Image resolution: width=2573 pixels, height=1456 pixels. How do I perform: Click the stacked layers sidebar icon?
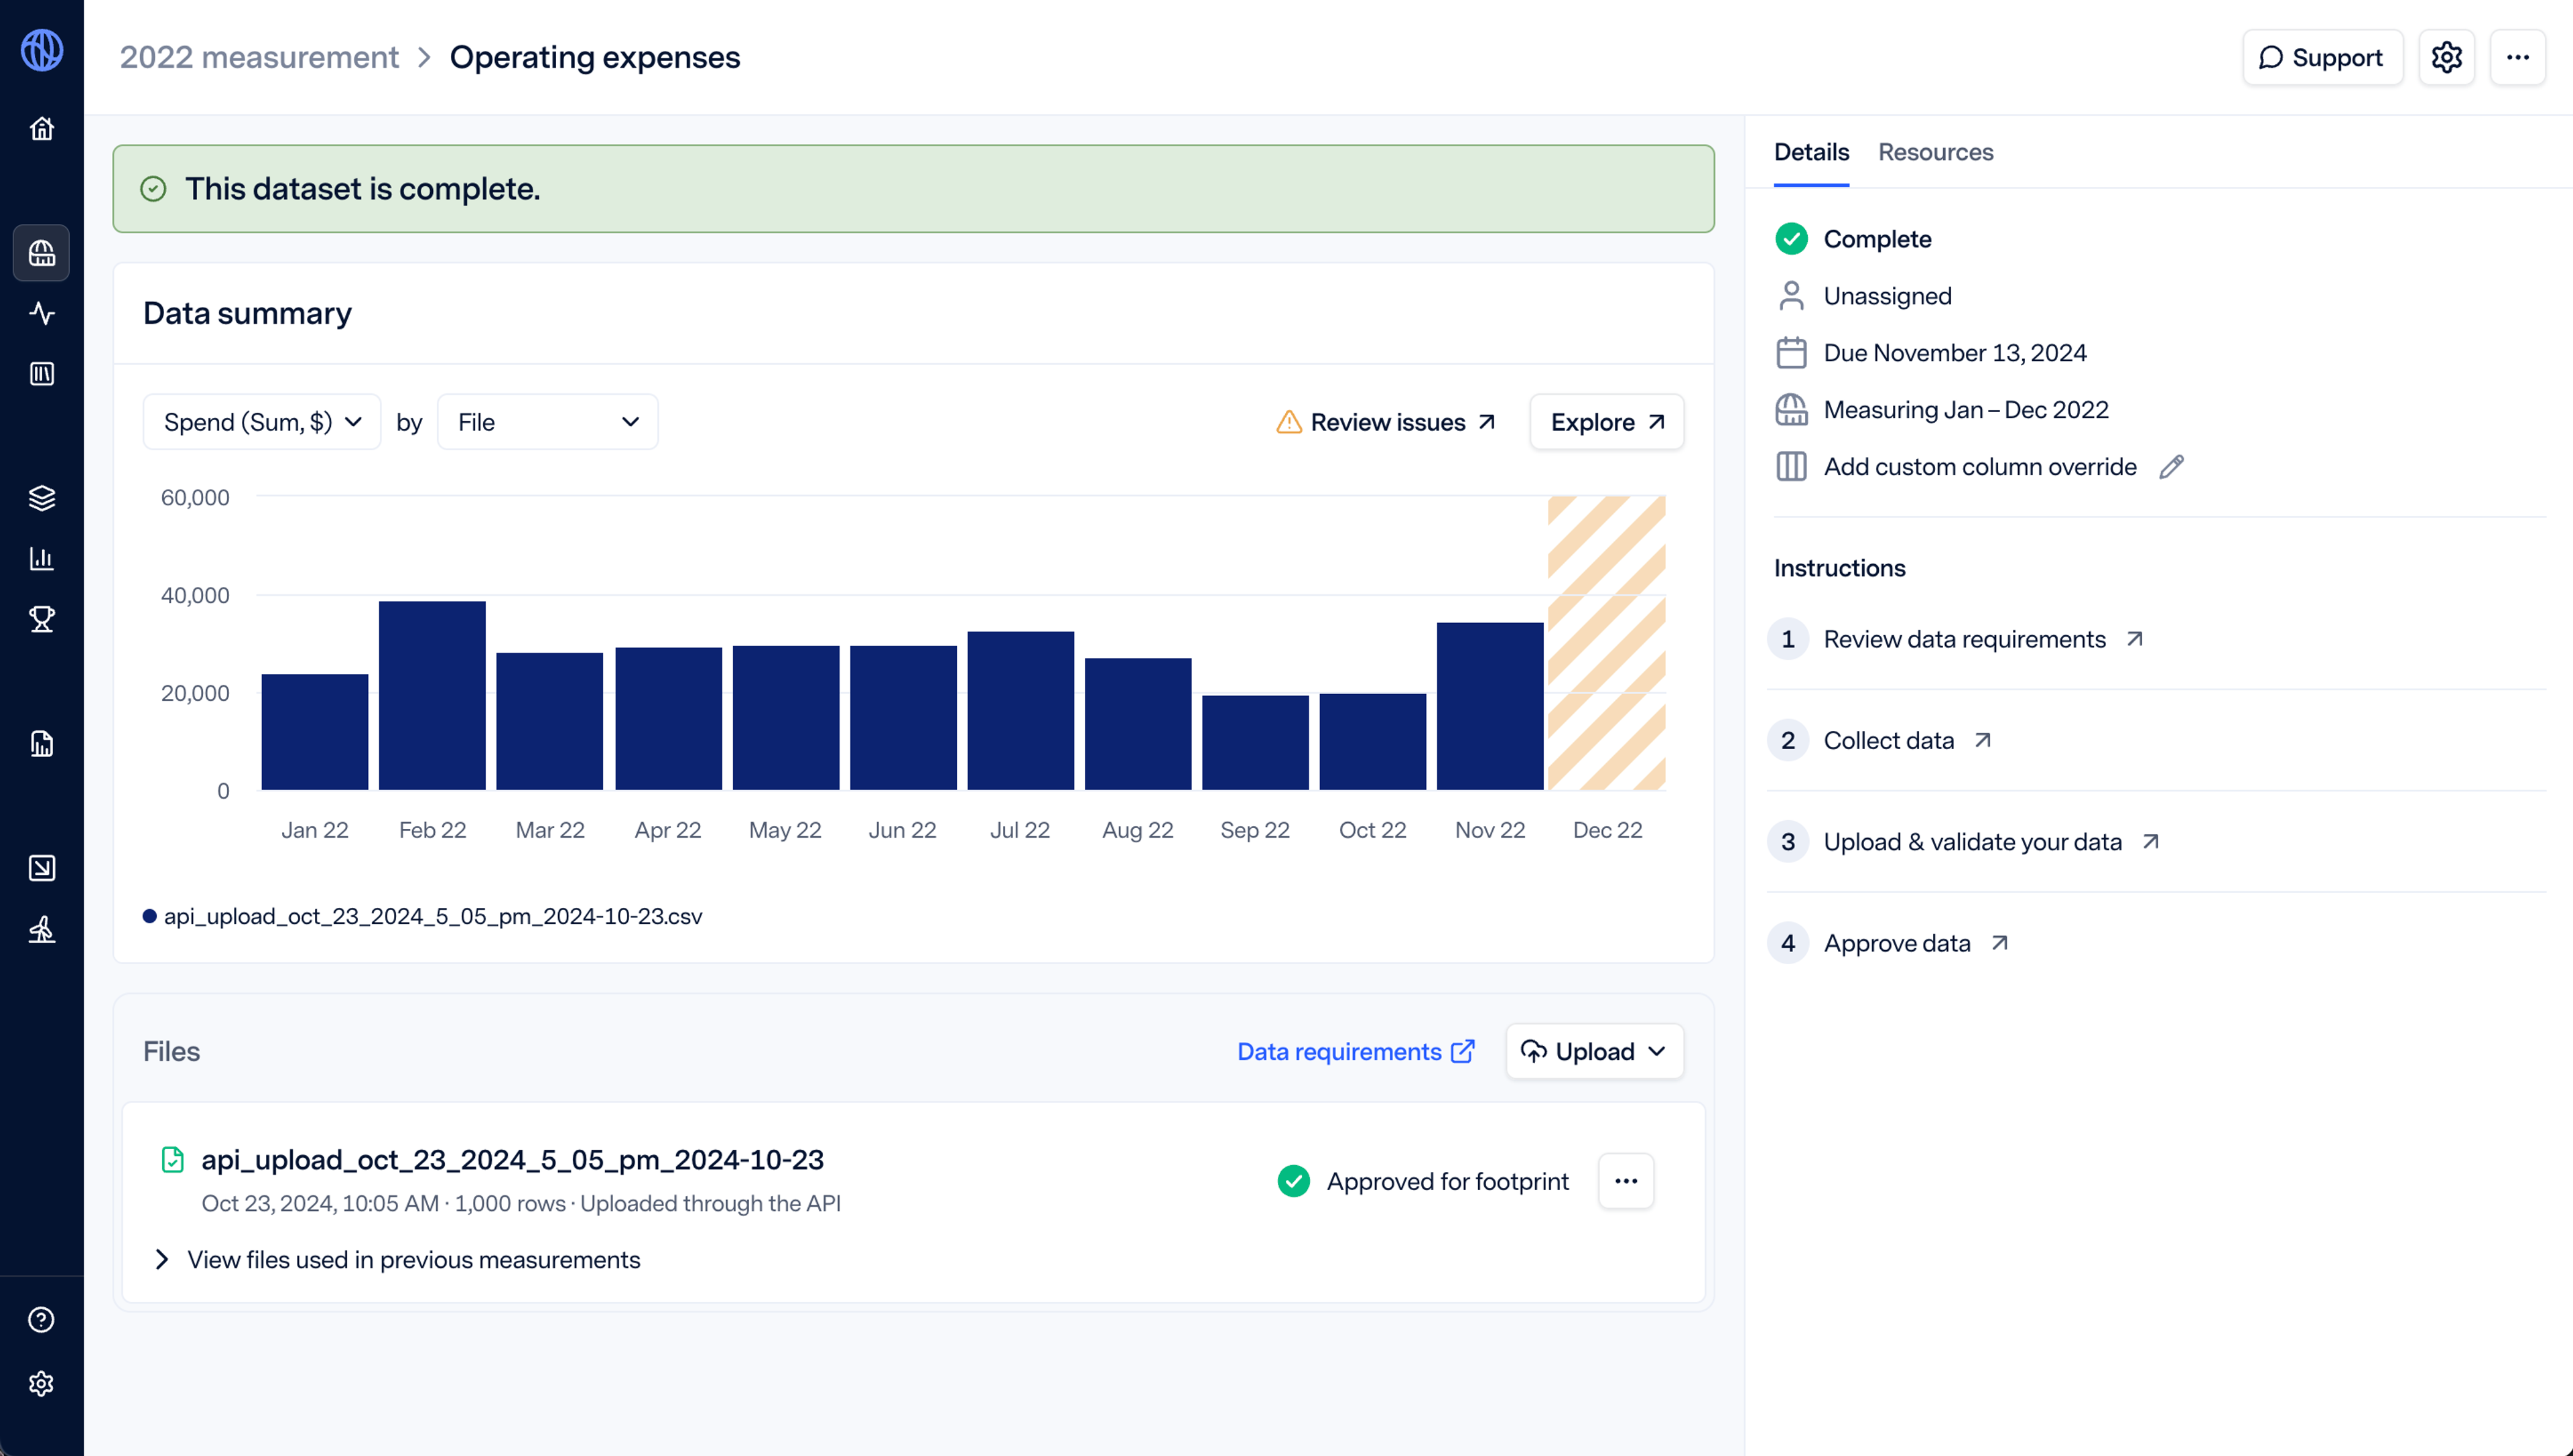41,497
